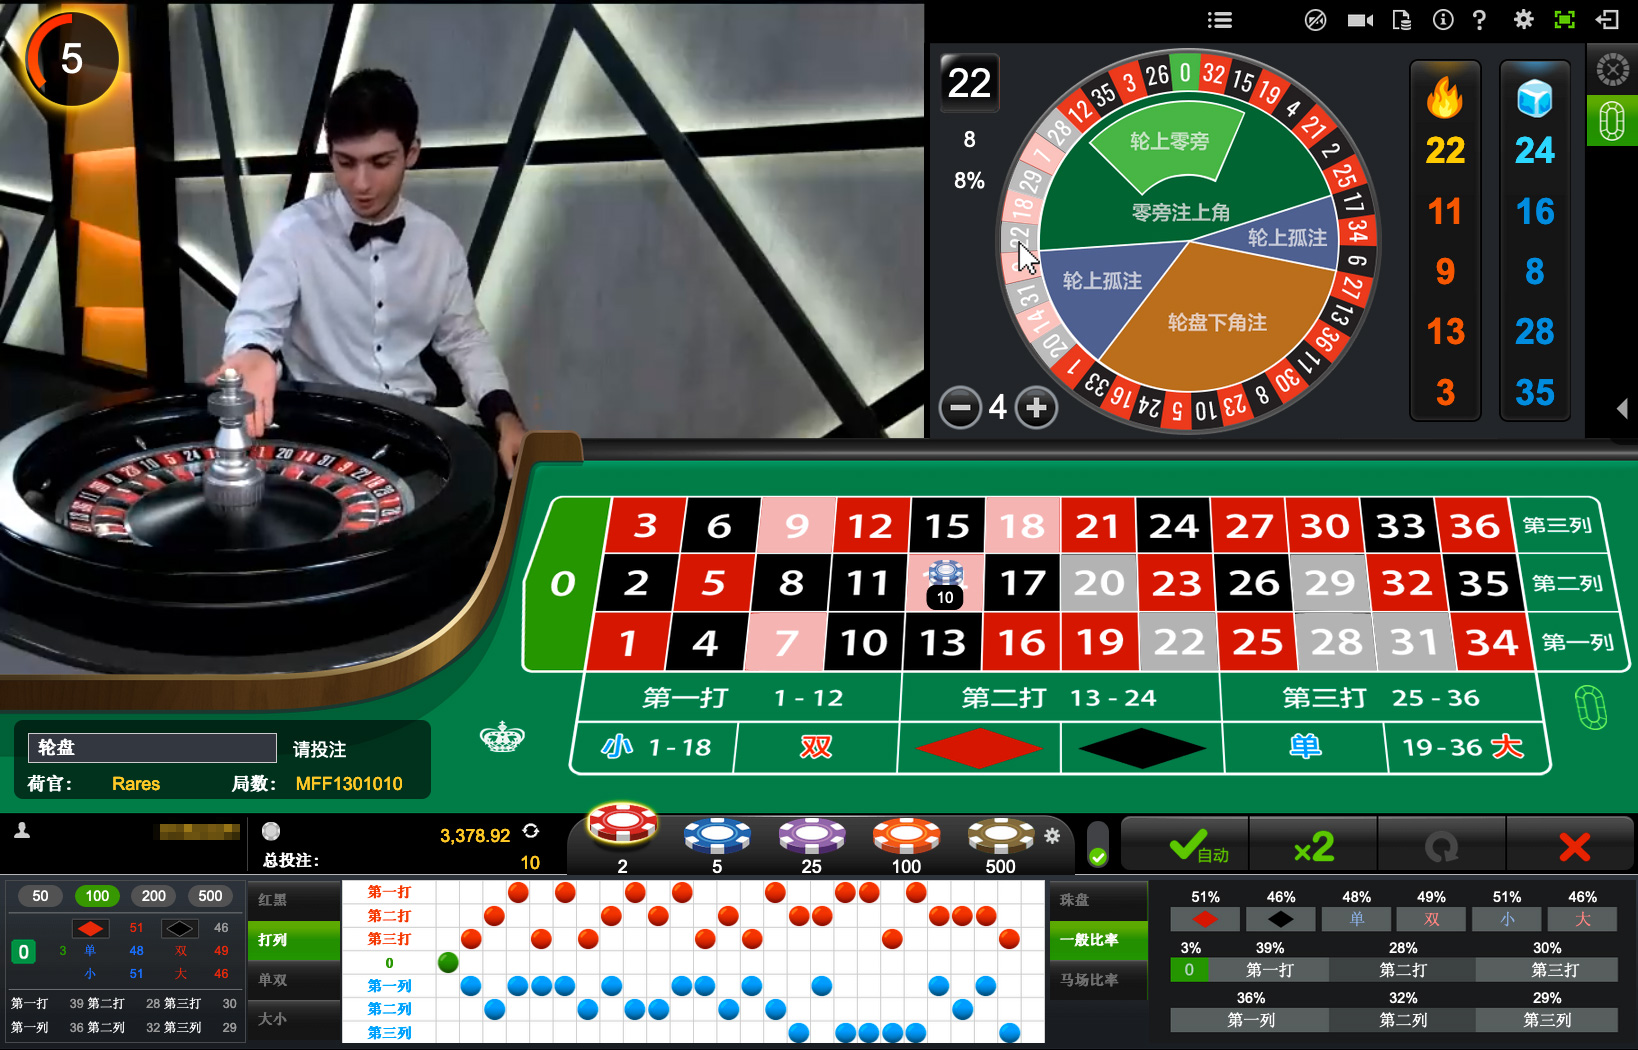
Task: Increase neighbor count with plus button
Action: pos(1036,408)
